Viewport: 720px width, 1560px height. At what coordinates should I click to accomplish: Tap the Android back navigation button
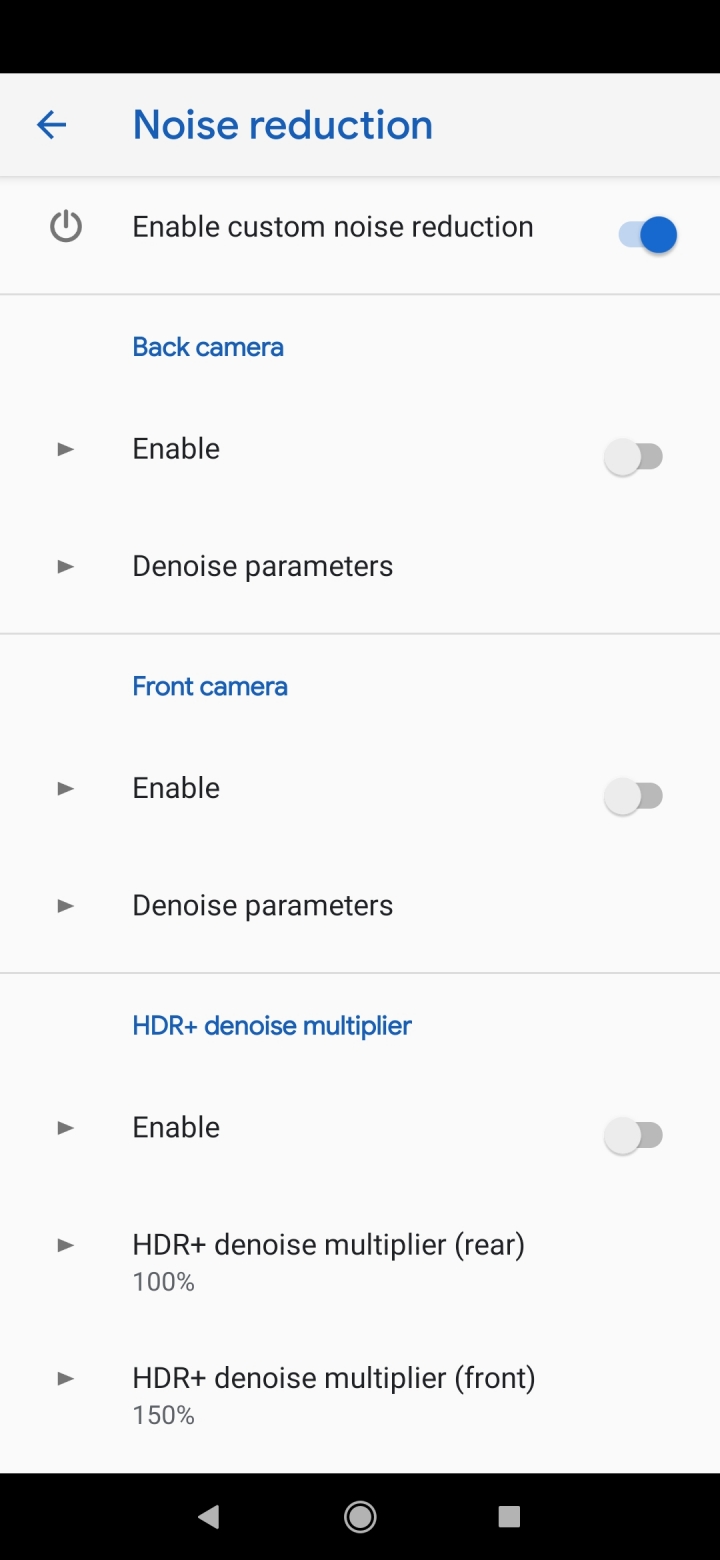coord(209,1517)
